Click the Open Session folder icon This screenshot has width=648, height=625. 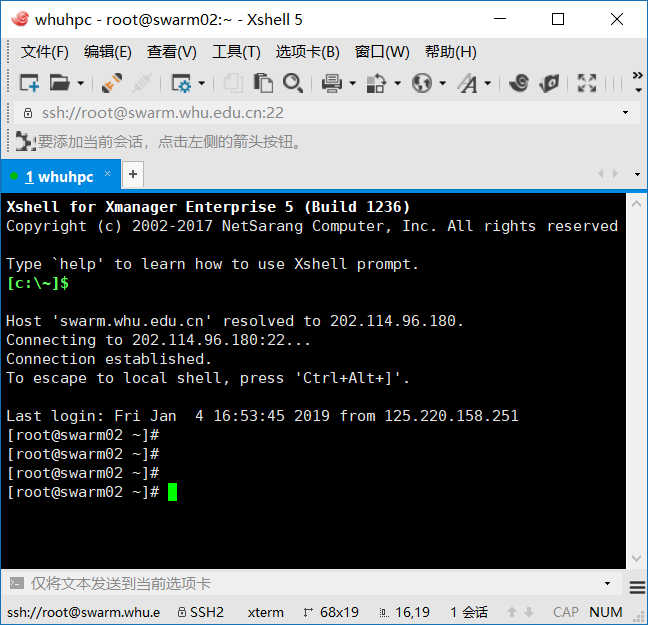(x=60, y=83)
